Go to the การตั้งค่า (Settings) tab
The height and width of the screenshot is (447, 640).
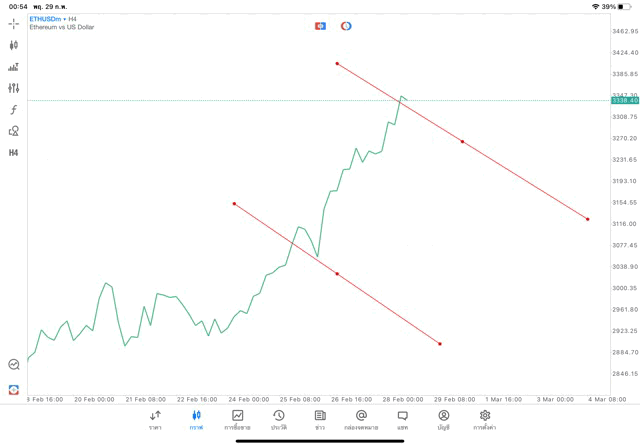coord(485,419)
